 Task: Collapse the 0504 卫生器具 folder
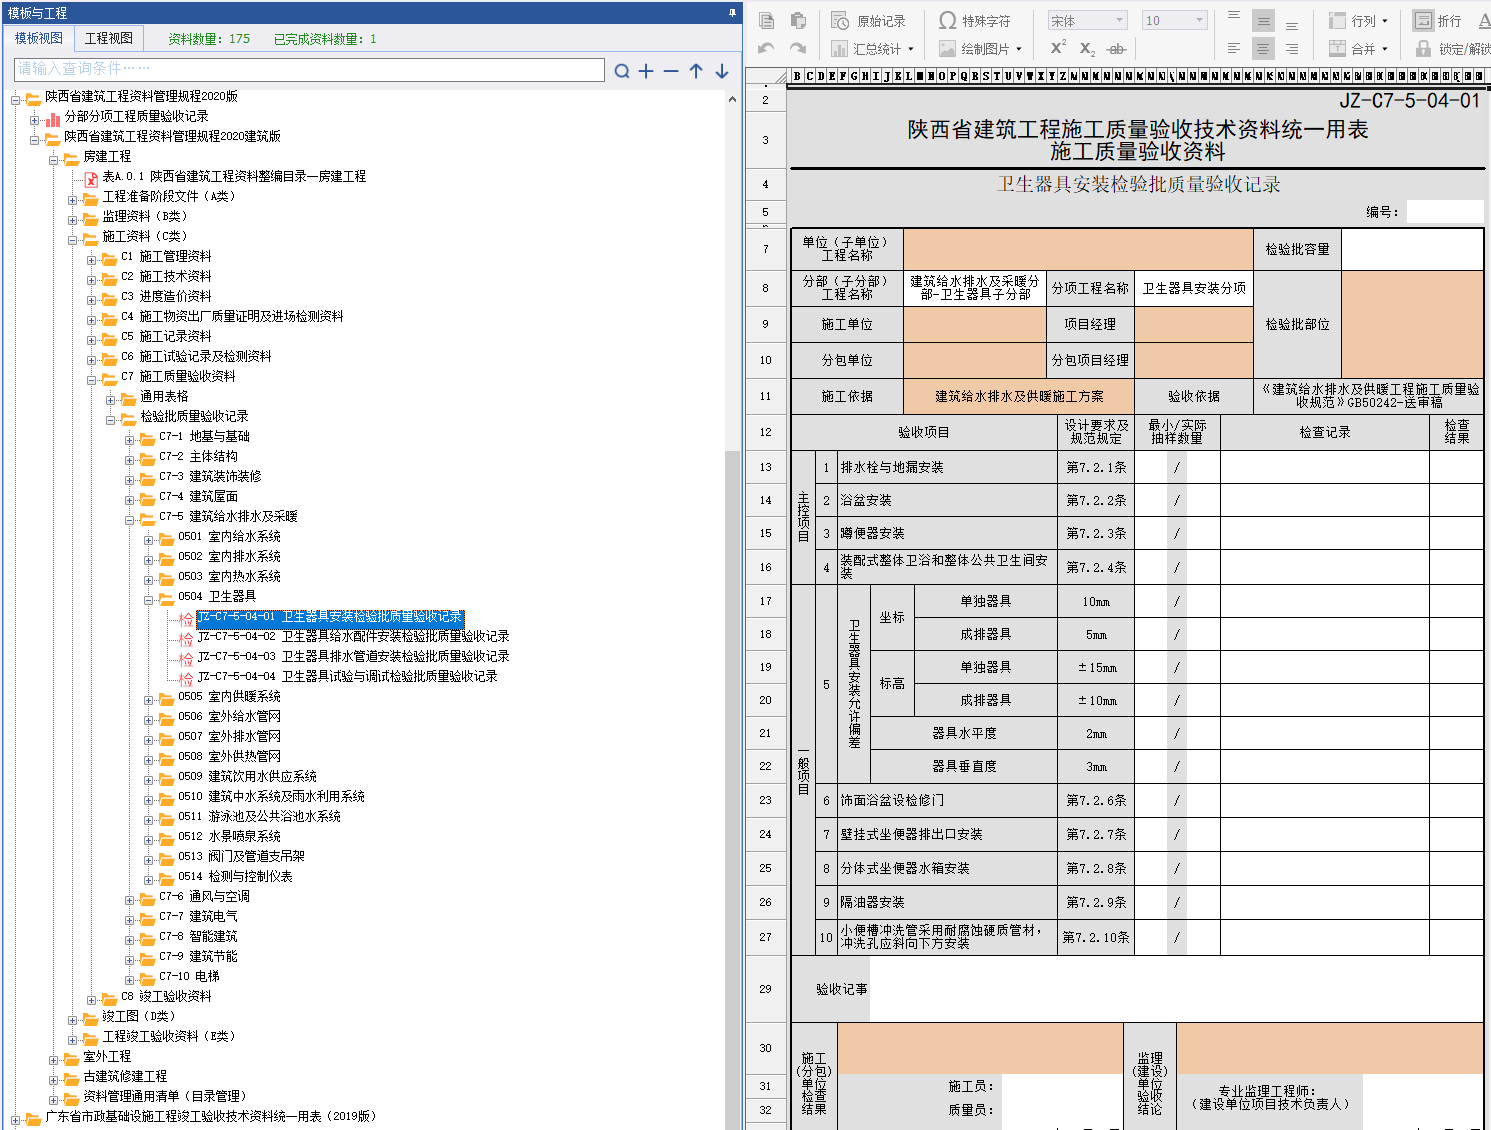tap(148, 600)
